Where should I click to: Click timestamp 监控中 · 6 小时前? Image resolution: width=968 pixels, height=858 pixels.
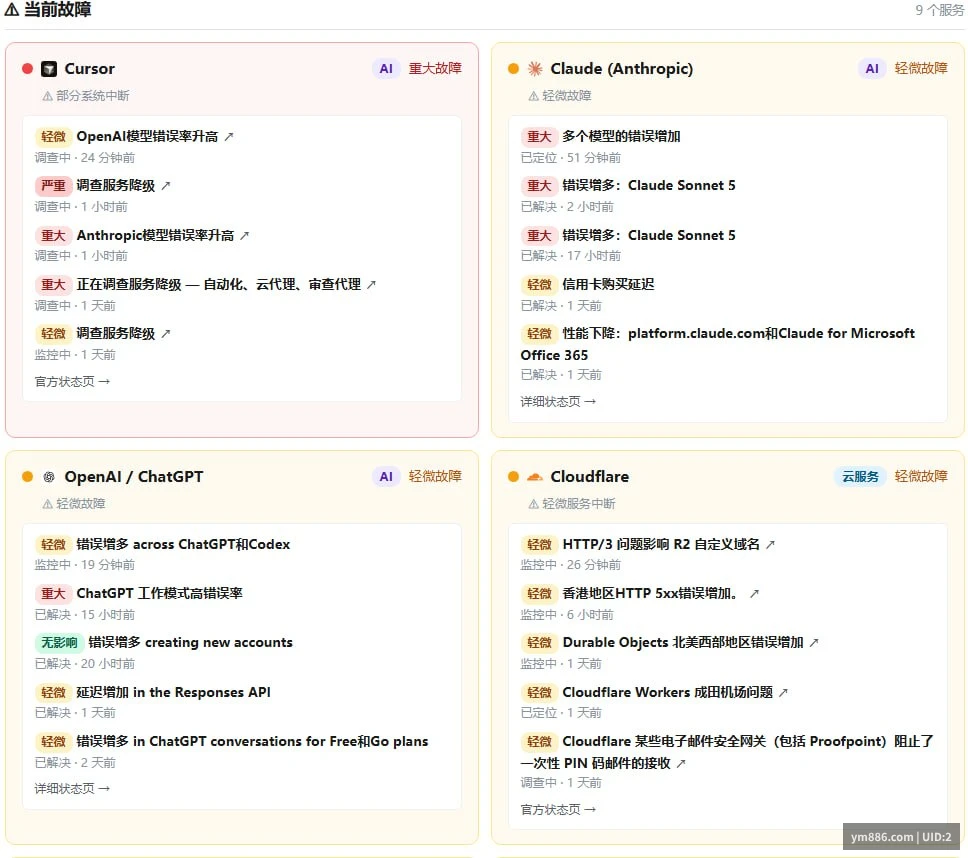tap(567, 615)
